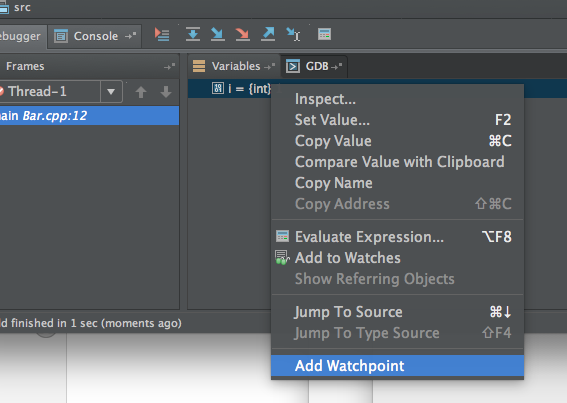Click the Variables tab pin arrow icon
Image resolution: width=567 pixels, height=403 pixels.
pyautogui.click(x=269, y=67)
